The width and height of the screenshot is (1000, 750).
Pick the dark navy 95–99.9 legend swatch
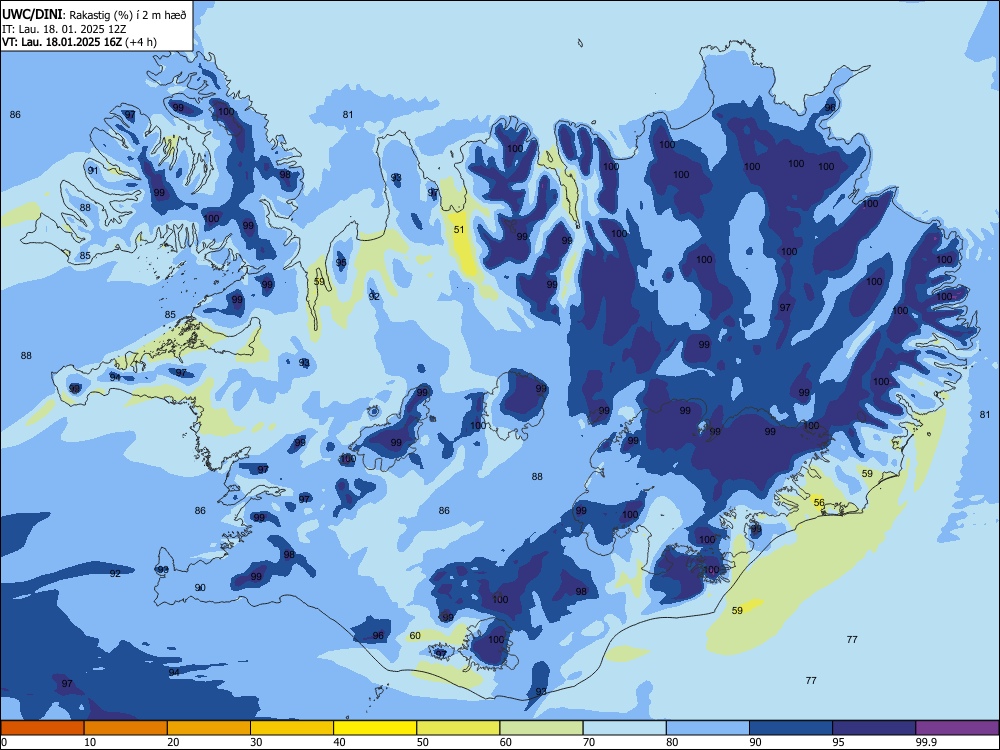click(874, 728)
